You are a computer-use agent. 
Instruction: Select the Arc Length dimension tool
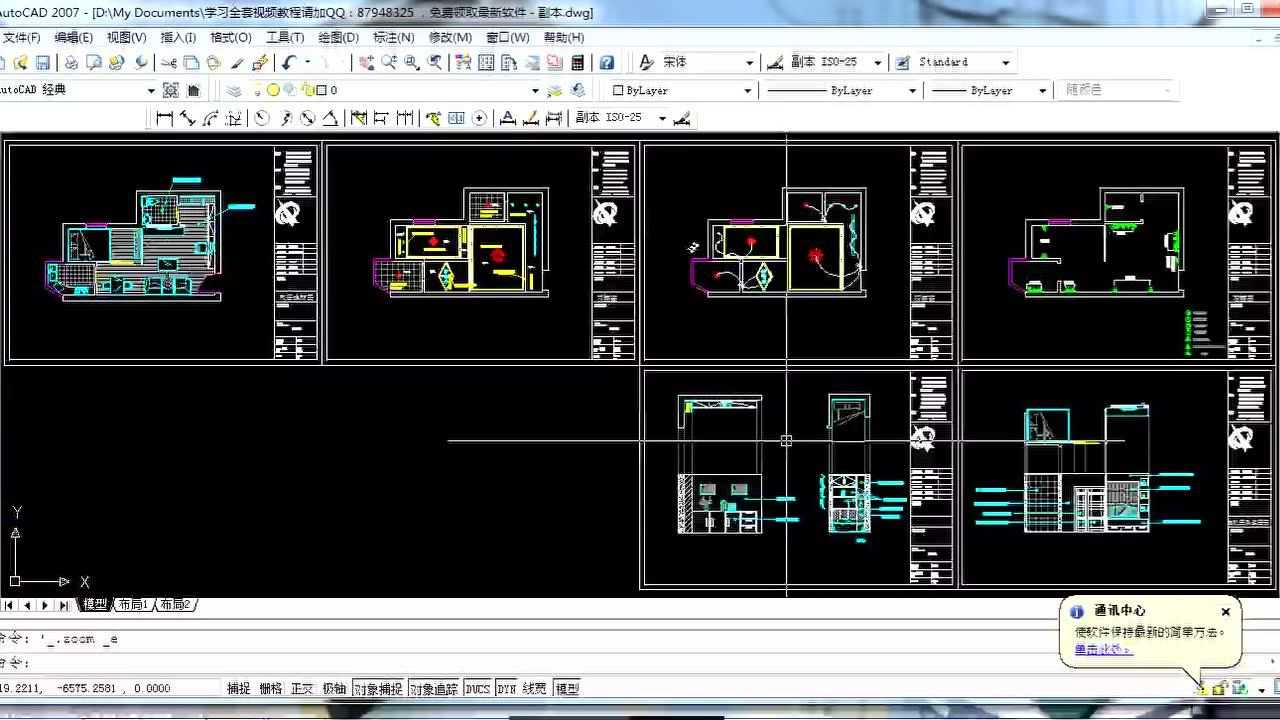pyautogui.click(x=210, y=118)
